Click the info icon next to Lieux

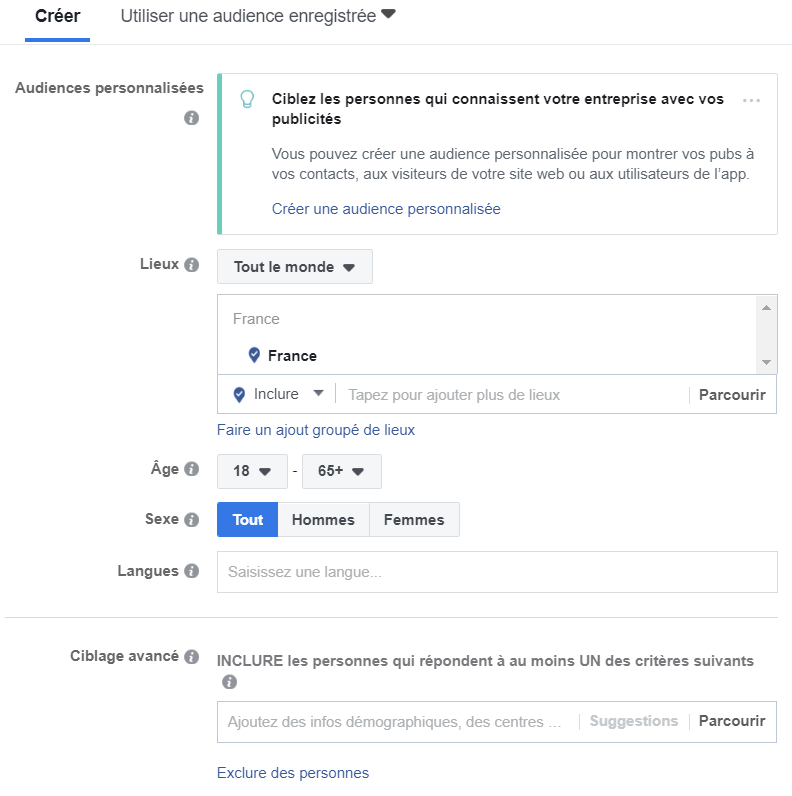tap(192, 265)
